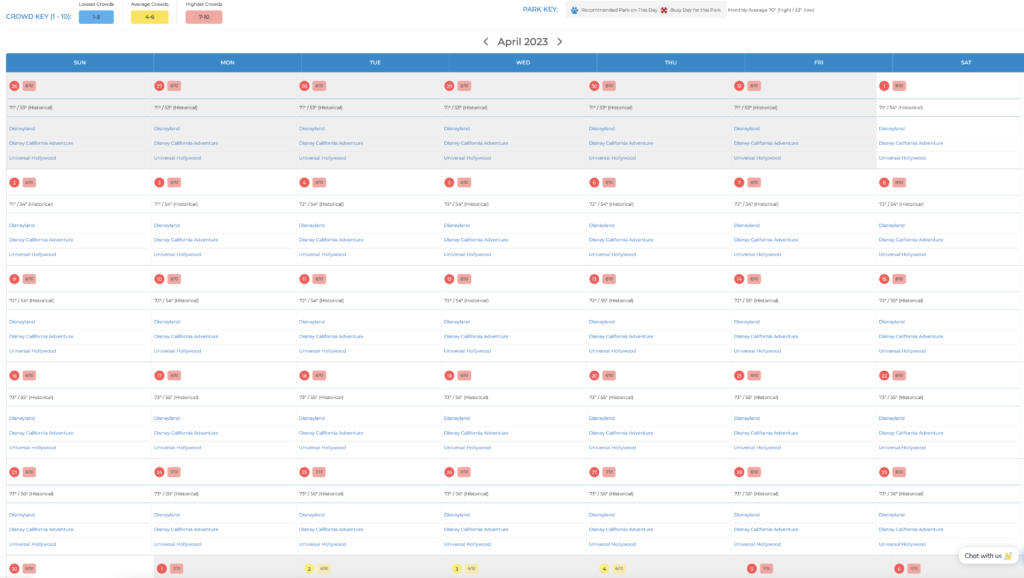Select the March 30 date circle
The image size is (1024, 578).
[x=594, y=86]
